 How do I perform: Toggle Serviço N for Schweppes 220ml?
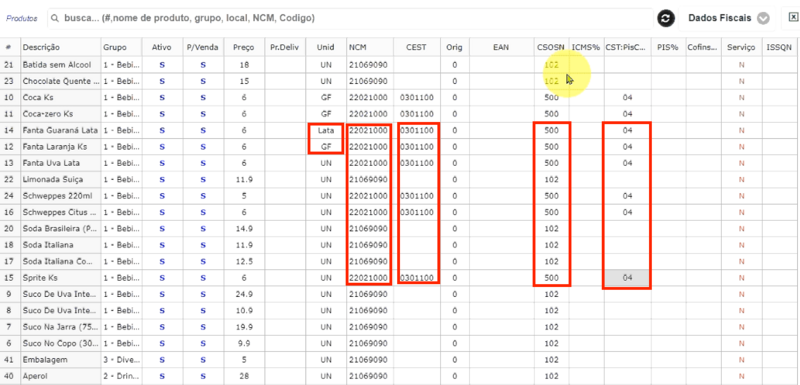tap(741, 196)
